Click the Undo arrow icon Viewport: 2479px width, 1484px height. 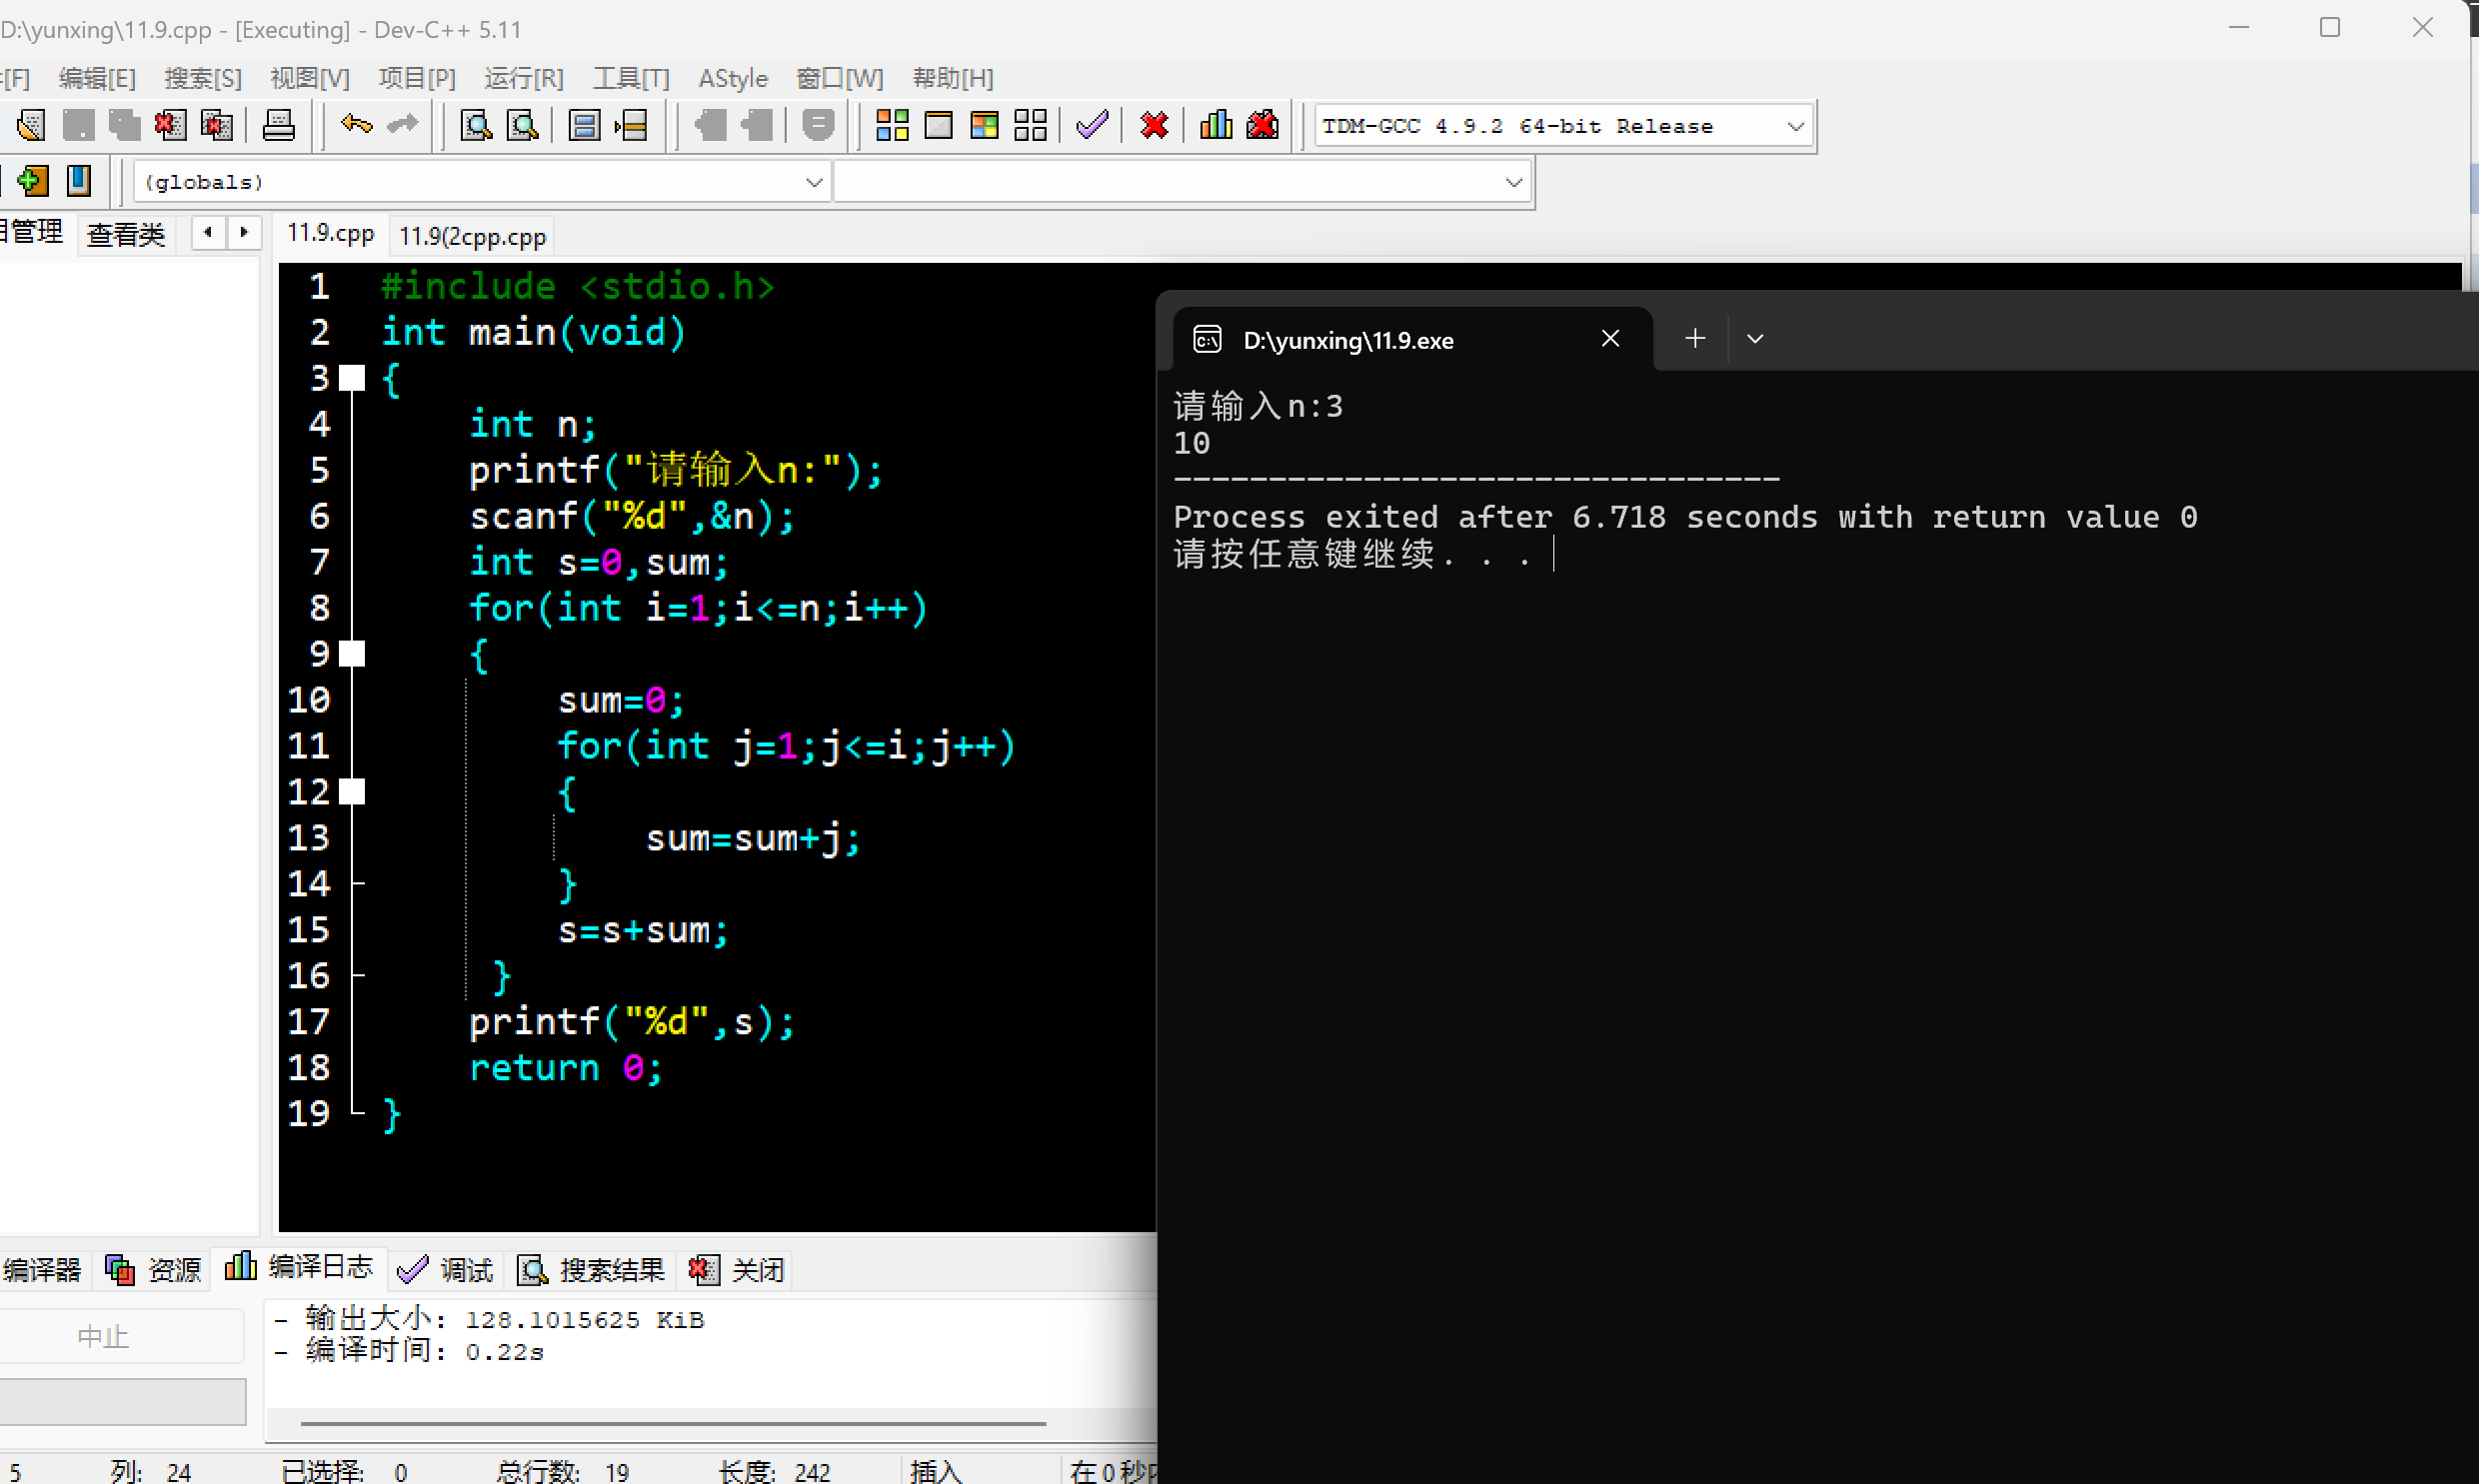(356, 124)
